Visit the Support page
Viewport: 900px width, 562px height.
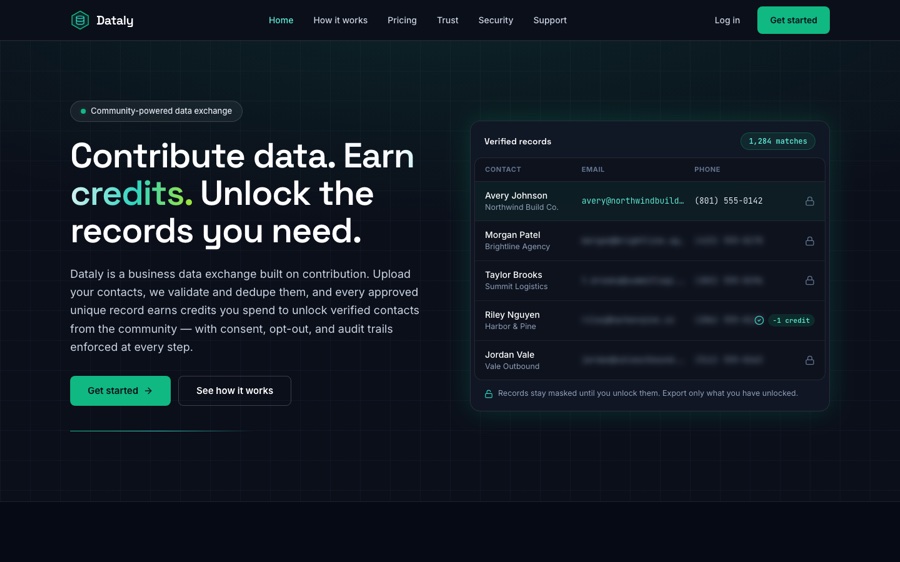click(550, 20)
